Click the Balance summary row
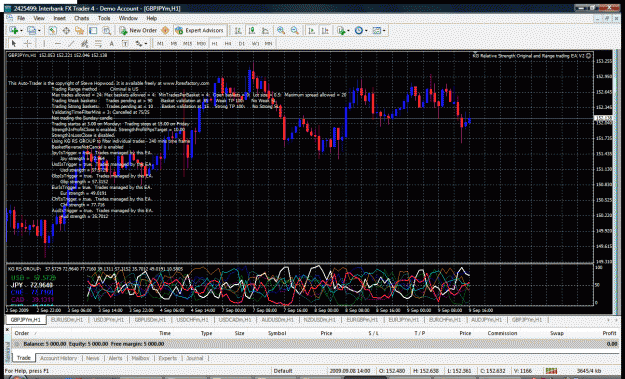The image size is (625, 379). tap(316, 344)
